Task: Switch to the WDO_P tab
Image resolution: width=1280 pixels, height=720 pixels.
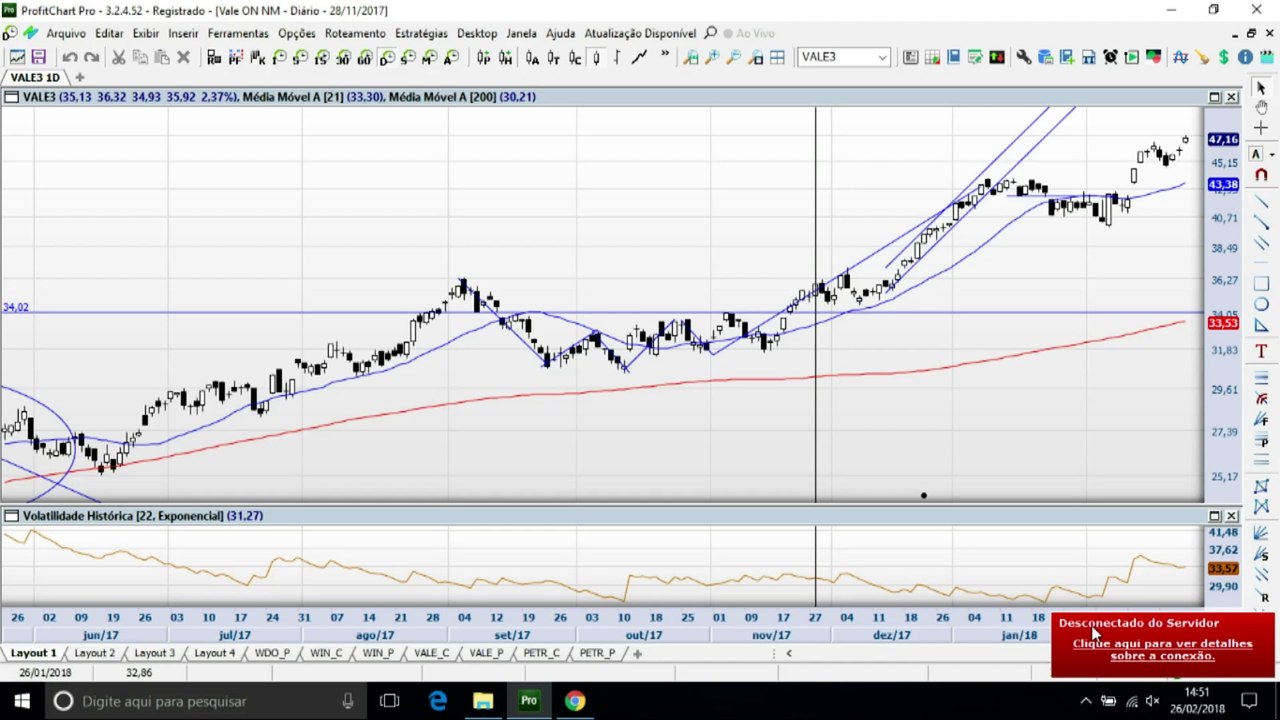Action: click(272, 653)
